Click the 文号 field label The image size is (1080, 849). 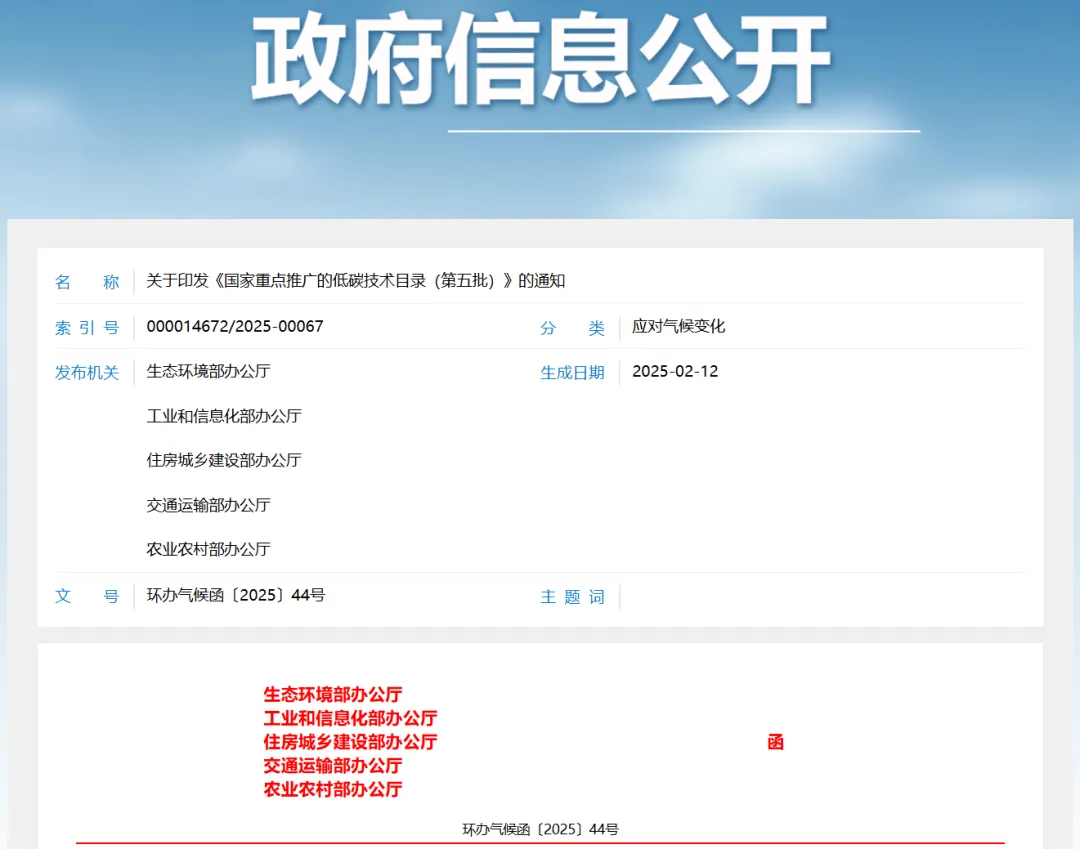[87, 597]
